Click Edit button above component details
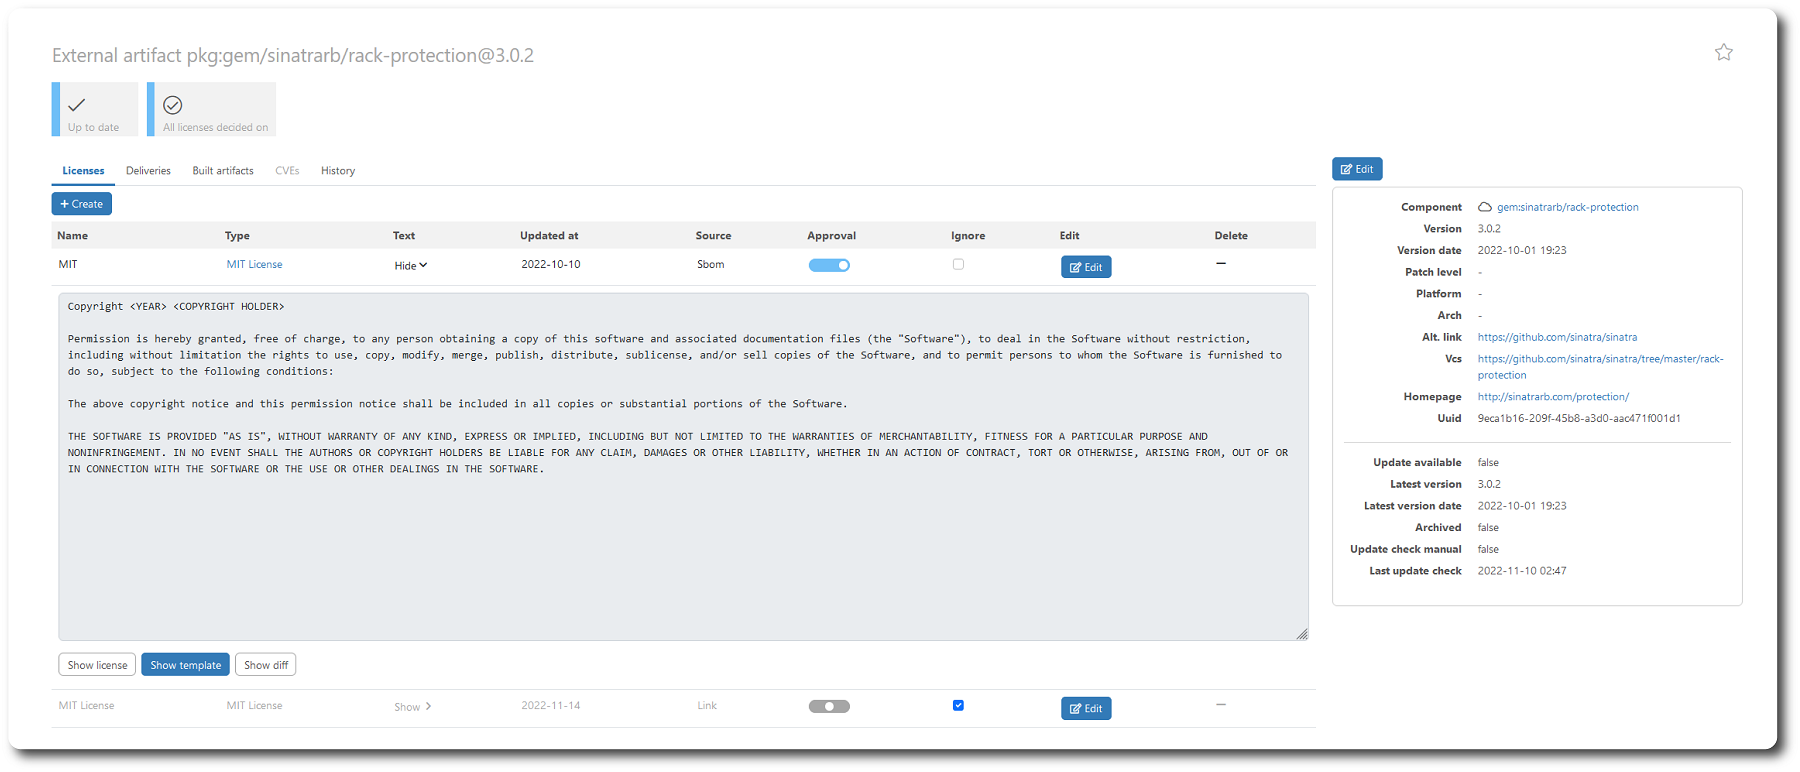The width and height of the screenshot is (1800, 772). (x=1357, y=169)
